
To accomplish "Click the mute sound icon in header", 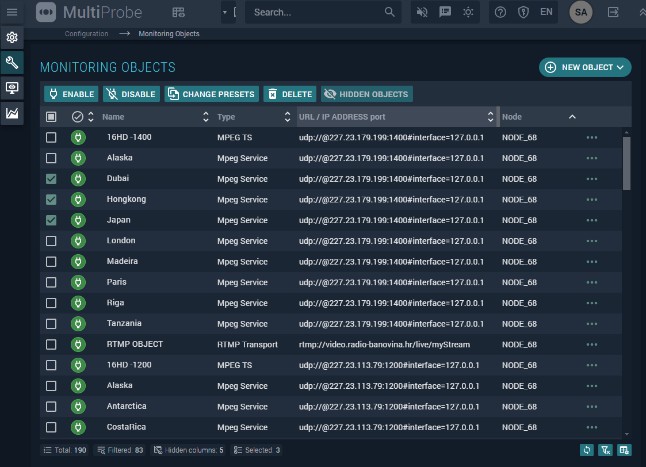I will coord(422,12).
